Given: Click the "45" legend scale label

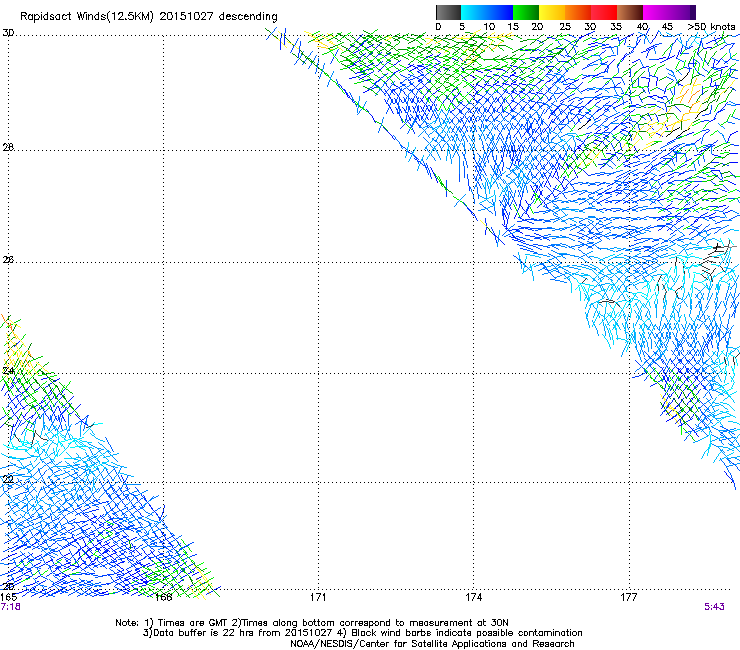Looking at the screenshot, I should click(667, 27).
